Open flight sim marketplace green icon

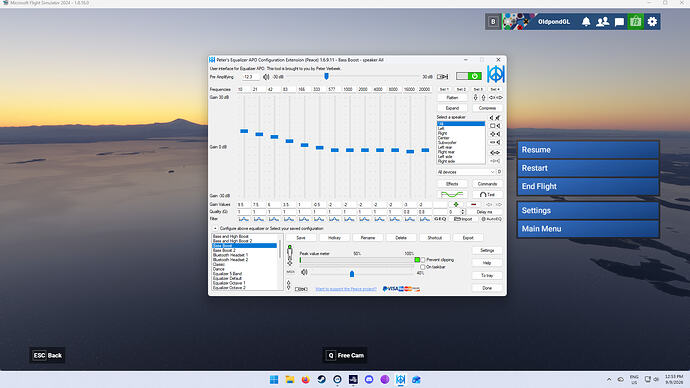(635, 22)
